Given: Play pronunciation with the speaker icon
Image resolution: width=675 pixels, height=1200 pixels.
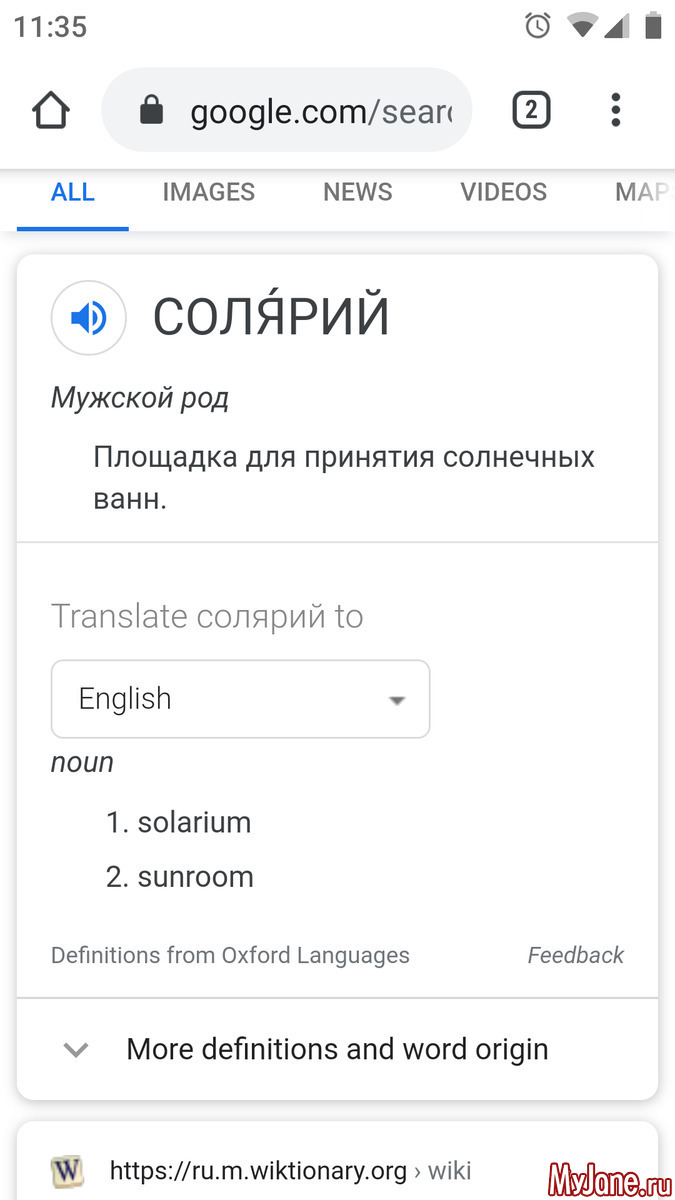Looking at the screenshot, I should click(89, 318).
